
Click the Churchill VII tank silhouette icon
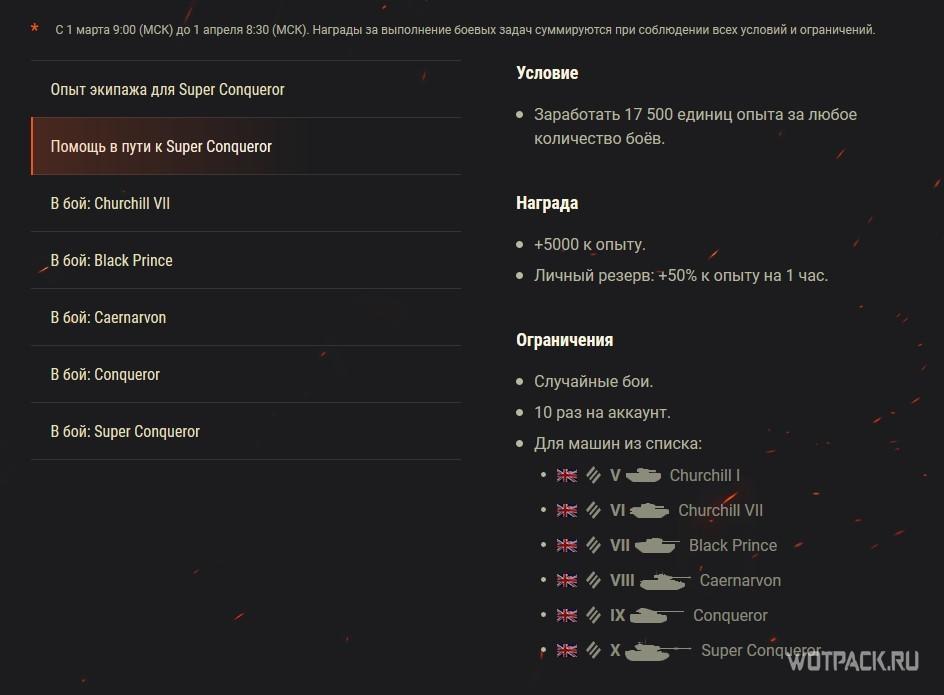(650, 511)
